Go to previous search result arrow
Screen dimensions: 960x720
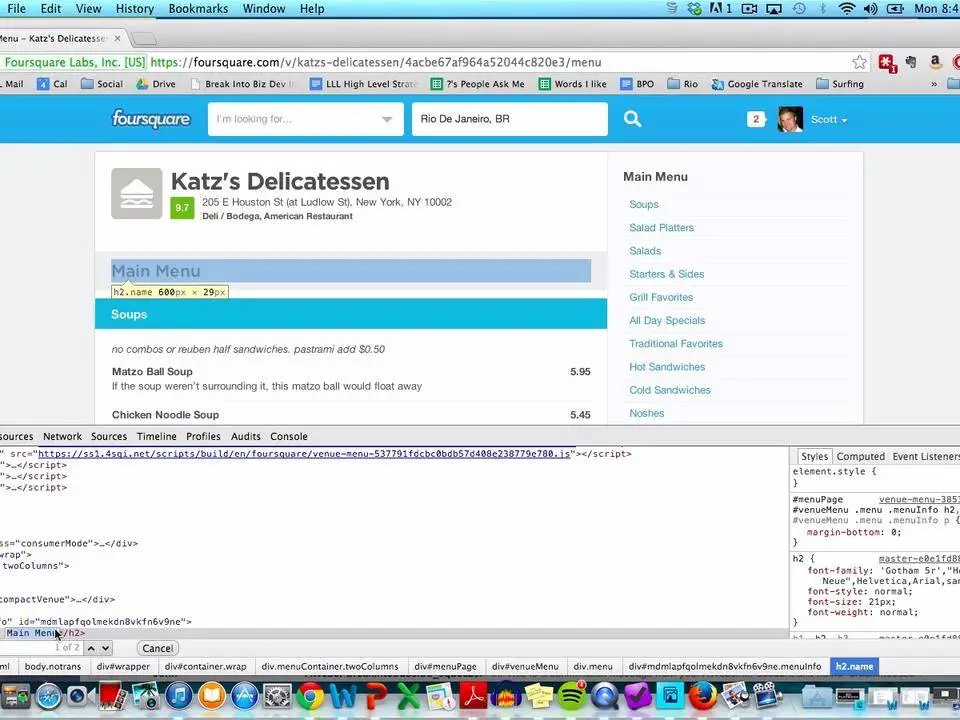click(91, 648)
